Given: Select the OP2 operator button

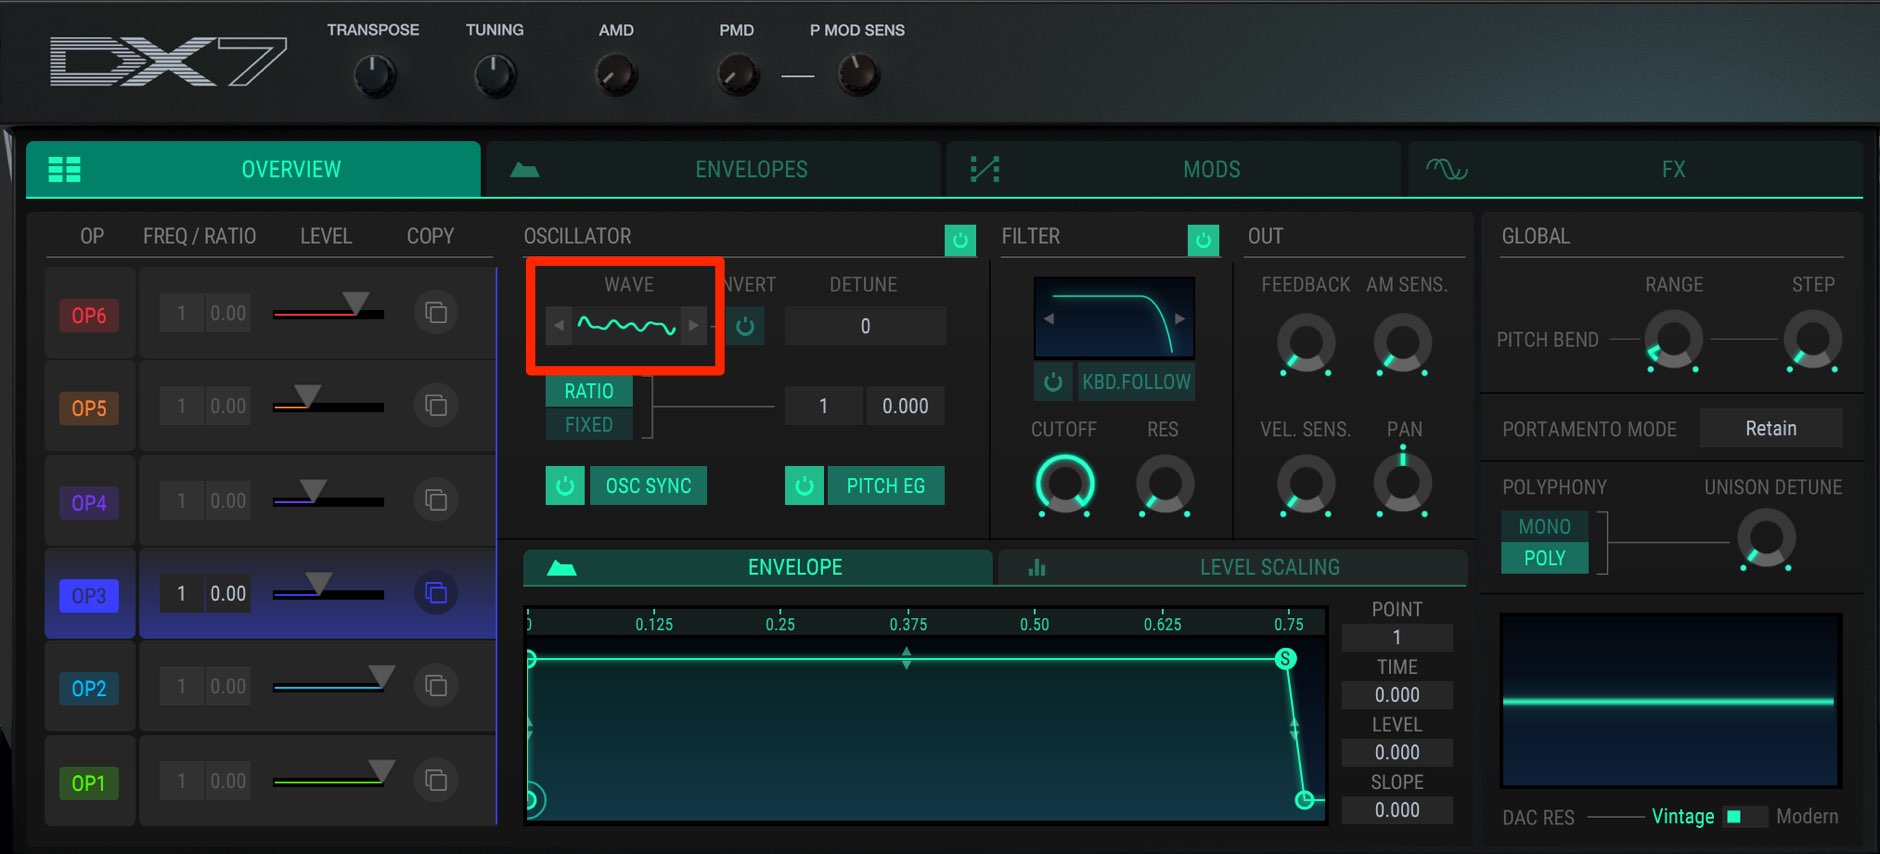Looking at the screenshot, I should [x=89, y=688].
